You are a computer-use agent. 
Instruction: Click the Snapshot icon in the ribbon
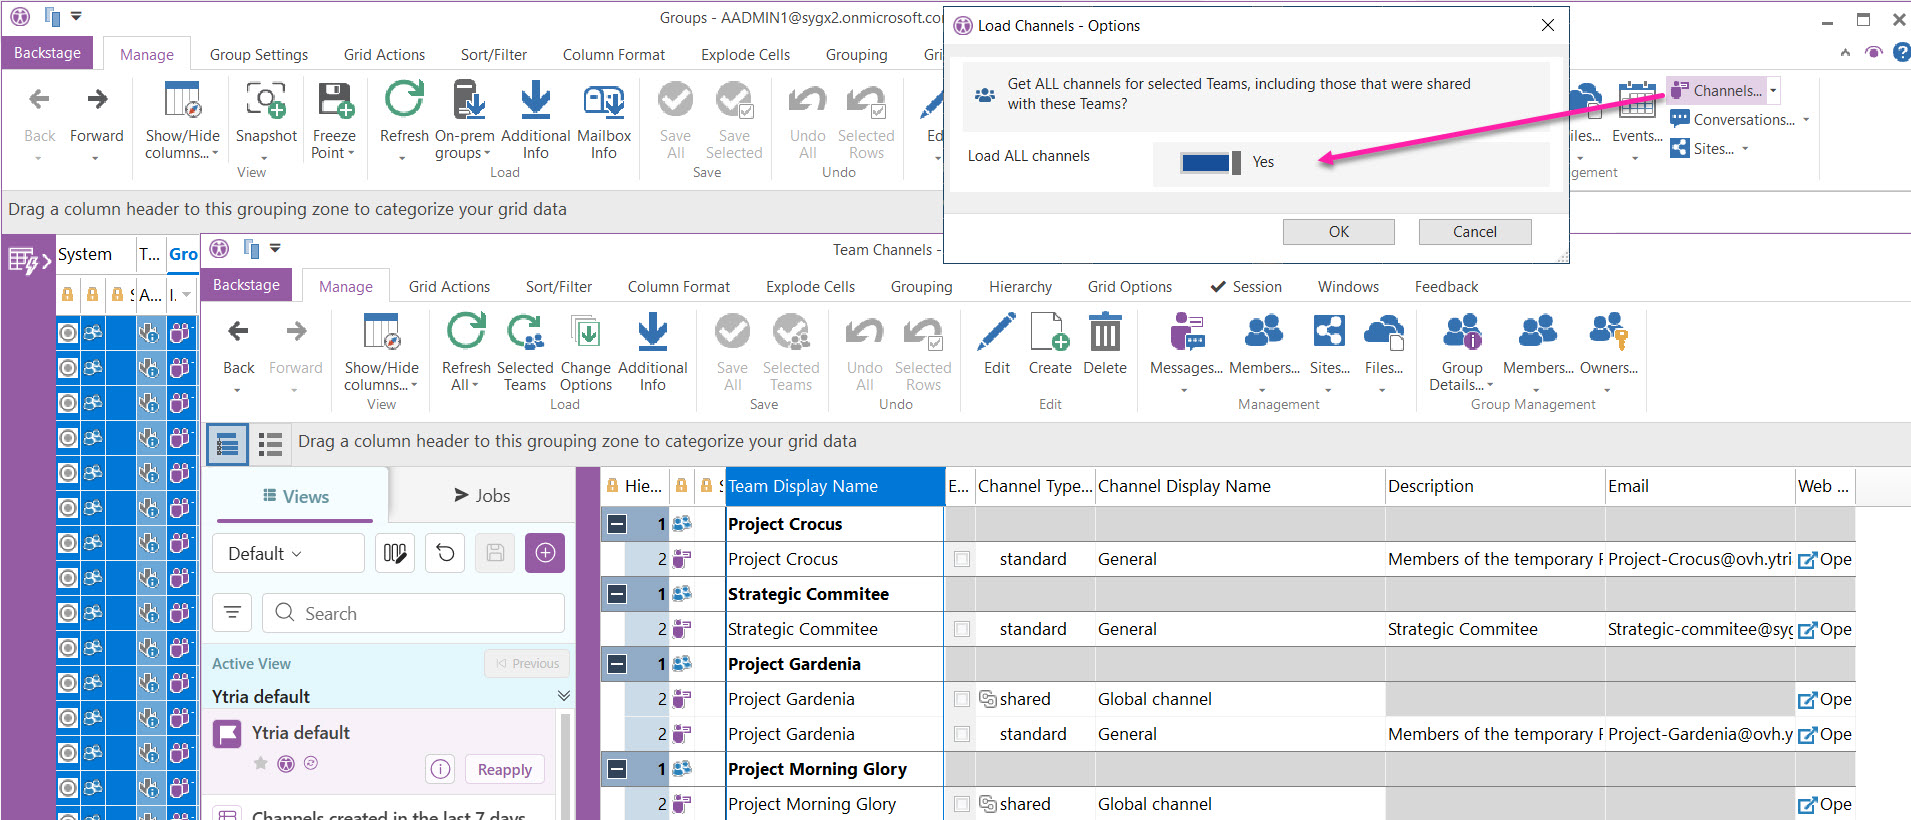click(x=266, y=101)
